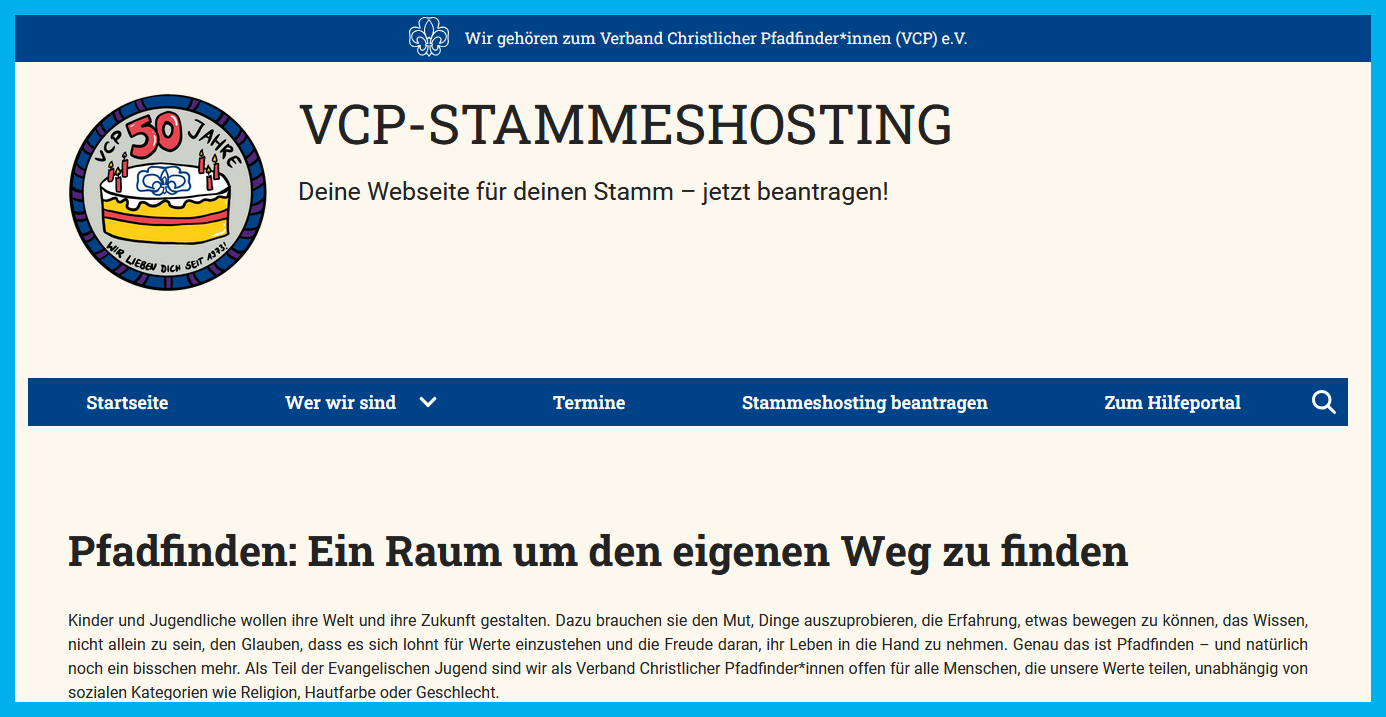Image resolution: width=1386 pixels, height=717 pixels.
Task: Go to Startseite in navigation
Action: click(127, 403)
